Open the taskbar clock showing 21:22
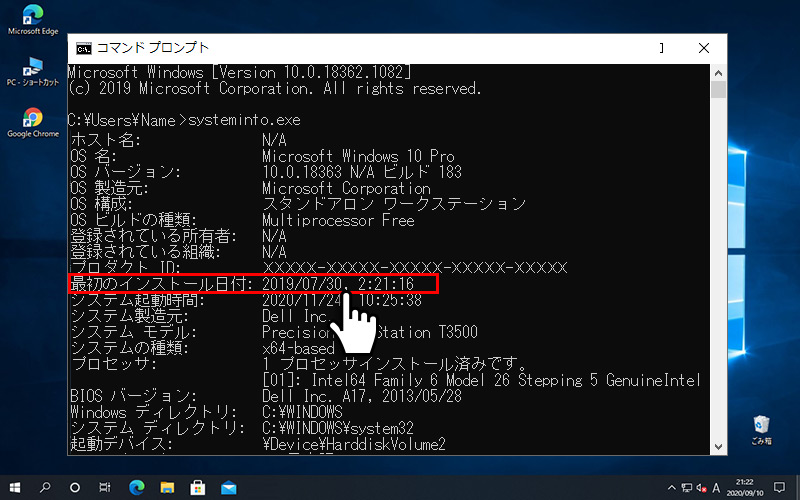The width and height of the screenshot is (800, 500). 744,487
